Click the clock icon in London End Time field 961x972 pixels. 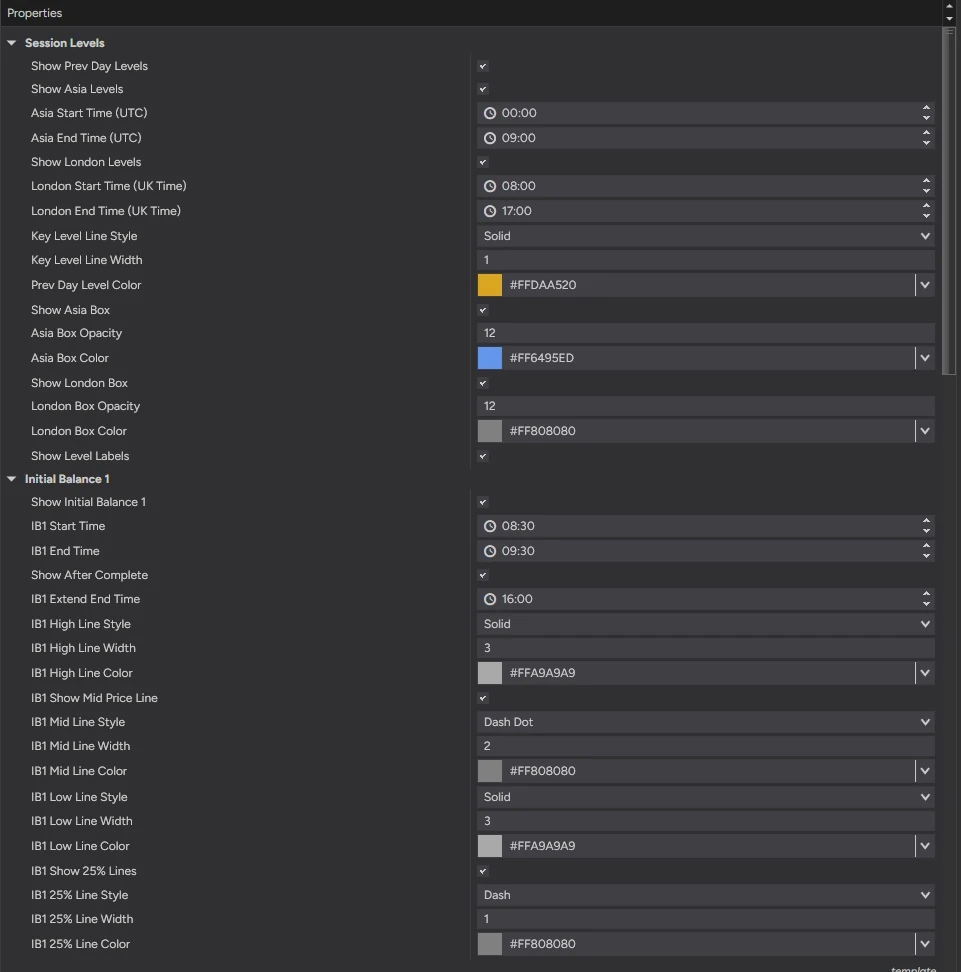tap(490, 211)
